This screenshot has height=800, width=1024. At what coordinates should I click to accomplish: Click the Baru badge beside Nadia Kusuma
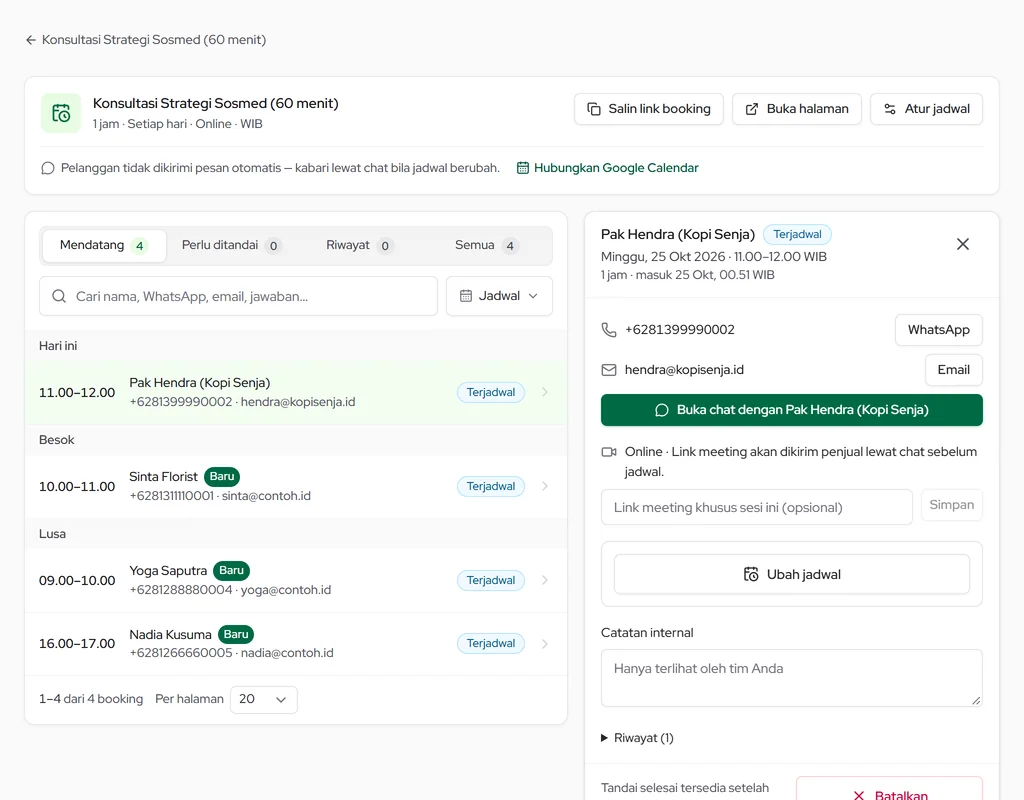(236, 634)
